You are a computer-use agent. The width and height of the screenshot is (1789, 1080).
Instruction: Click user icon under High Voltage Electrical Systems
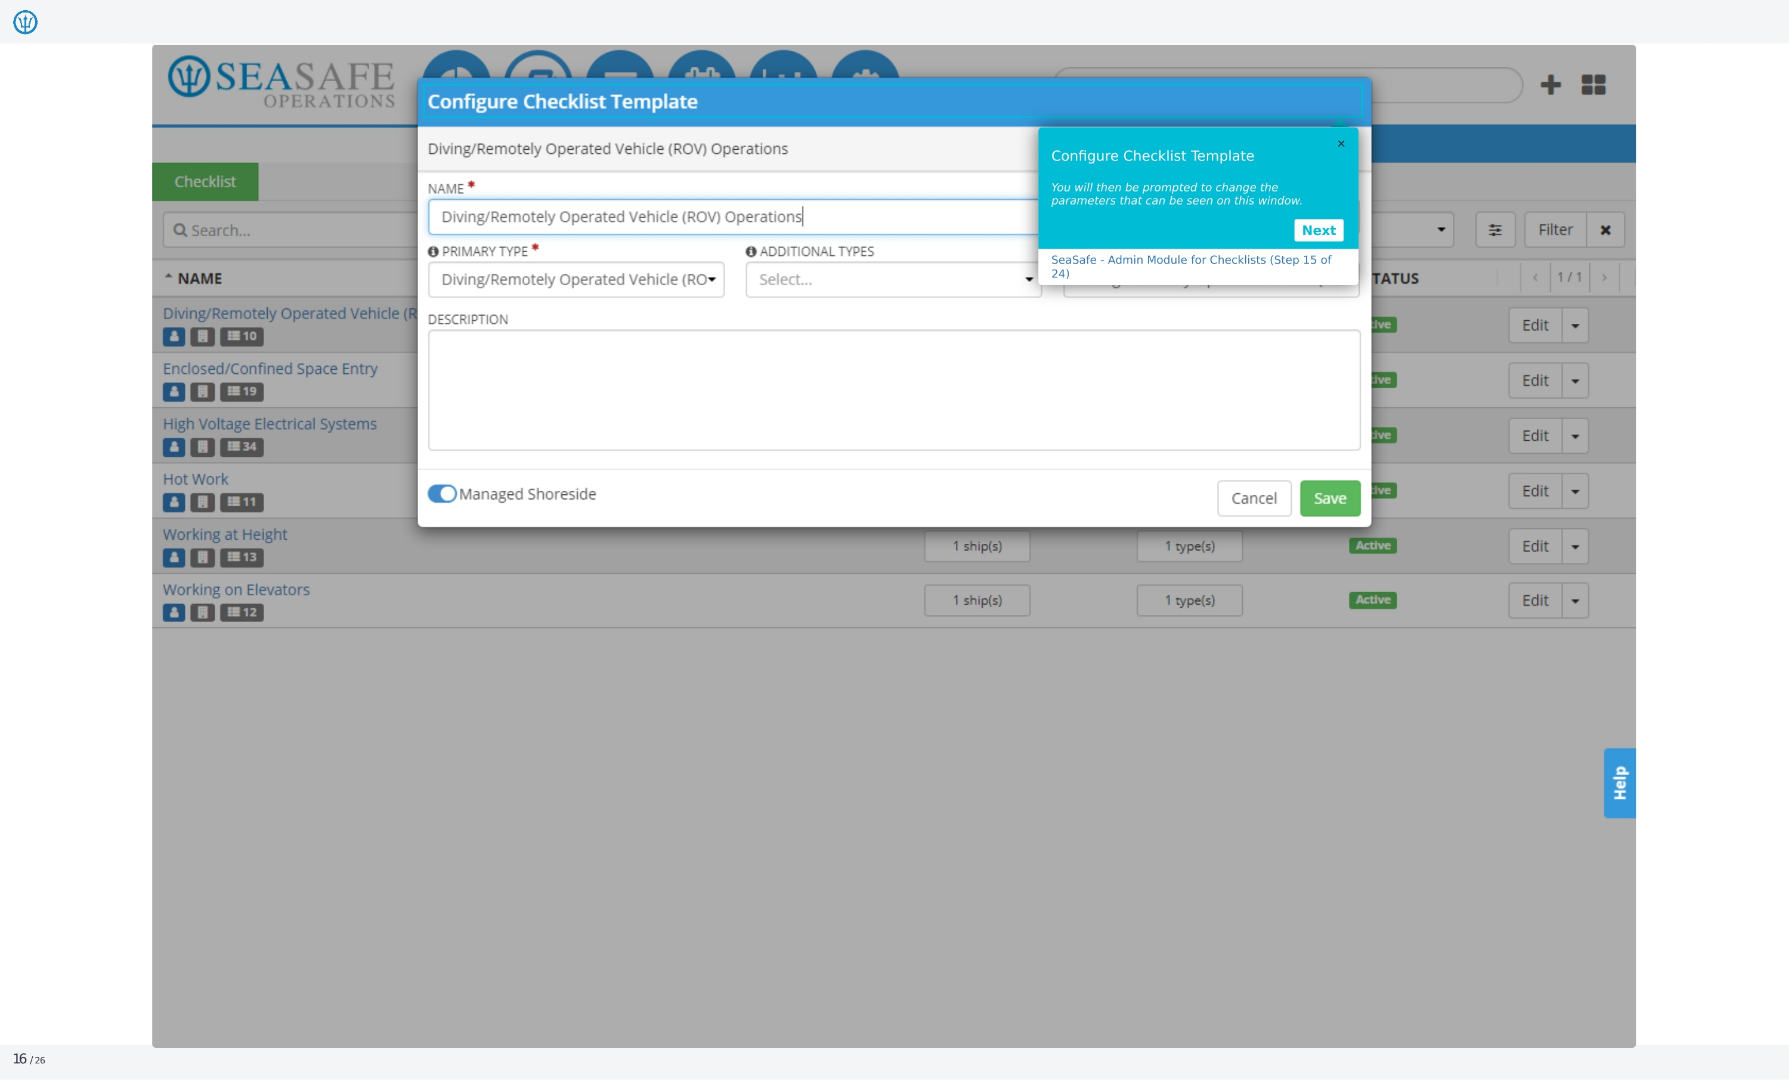tap(174, 447)
